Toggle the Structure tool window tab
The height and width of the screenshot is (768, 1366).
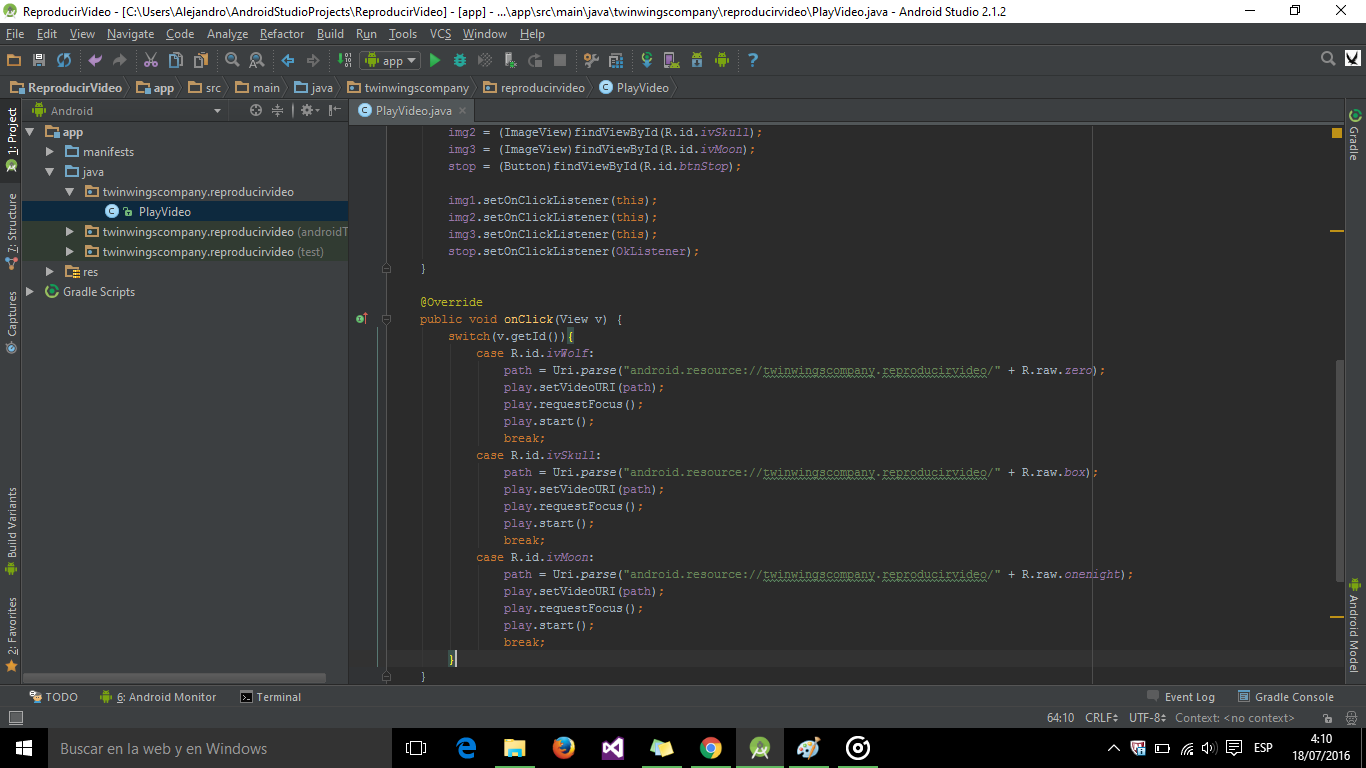(x=11, y=231)
